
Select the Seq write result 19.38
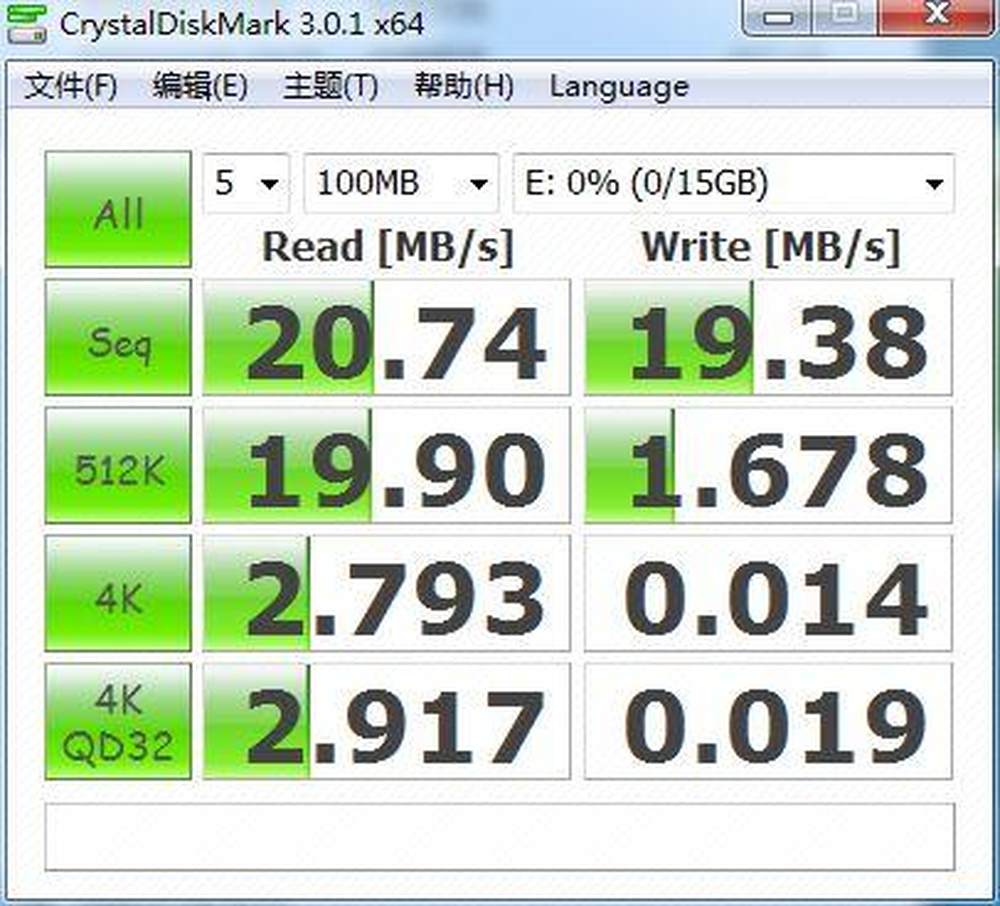click(x=768, y=337)
